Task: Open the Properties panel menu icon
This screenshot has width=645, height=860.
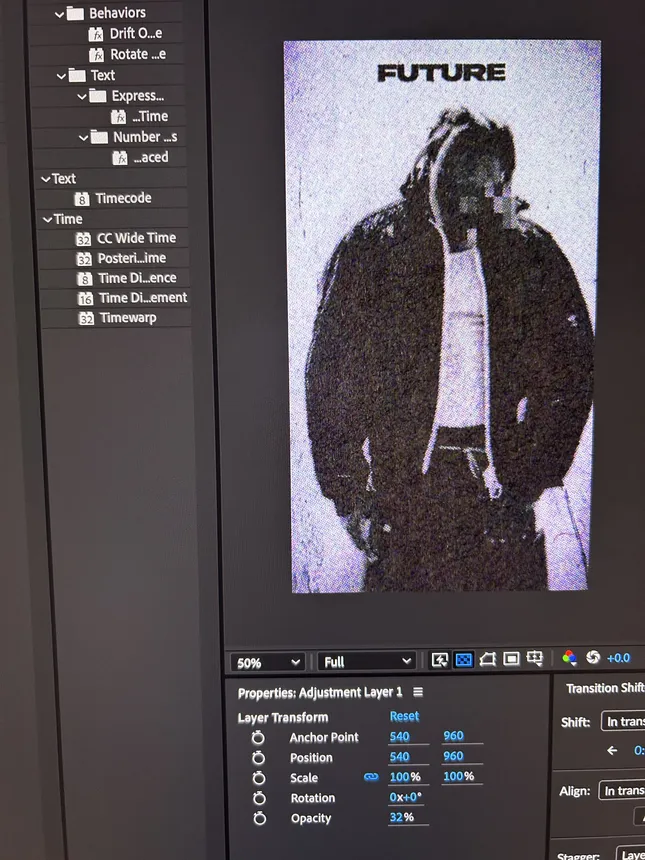Action: (x=418, y=692)
